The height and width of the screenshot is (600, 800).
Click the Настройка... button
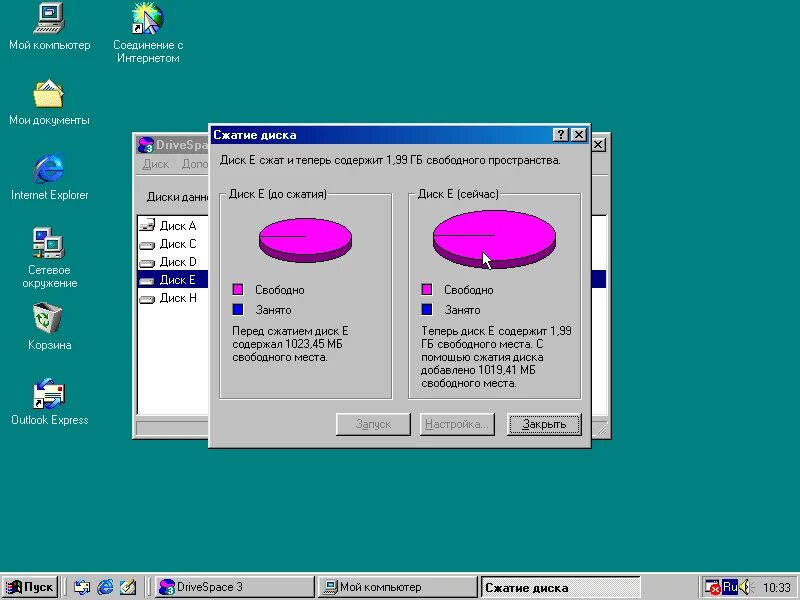point(457,424)
